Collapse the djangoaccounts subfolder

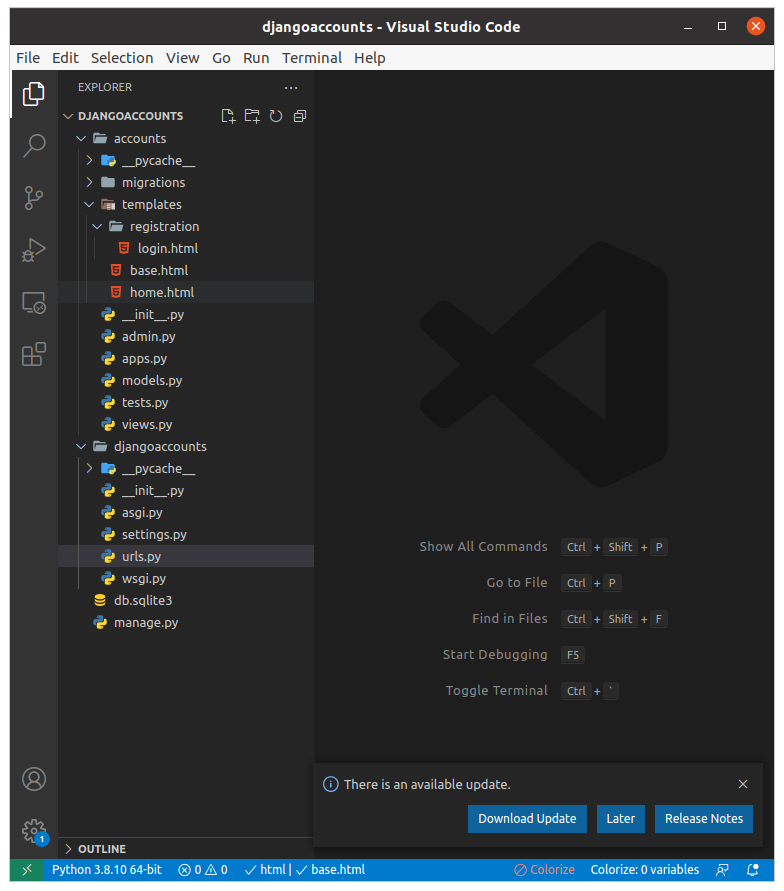coord(81,447)
